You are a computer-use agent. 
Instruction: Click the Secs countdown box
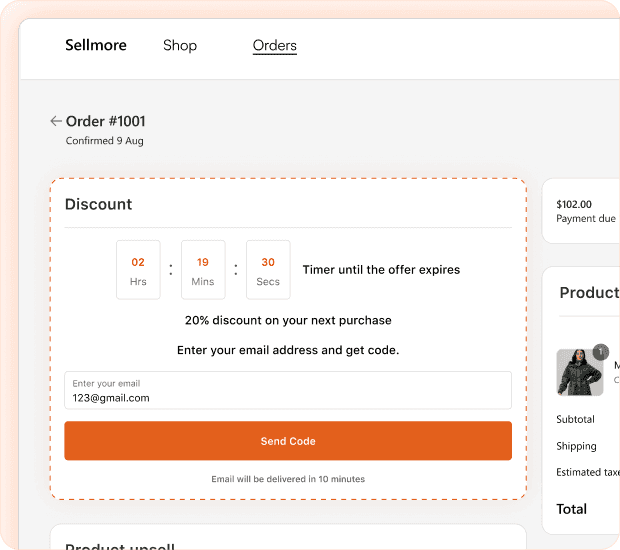click(268, 270)
